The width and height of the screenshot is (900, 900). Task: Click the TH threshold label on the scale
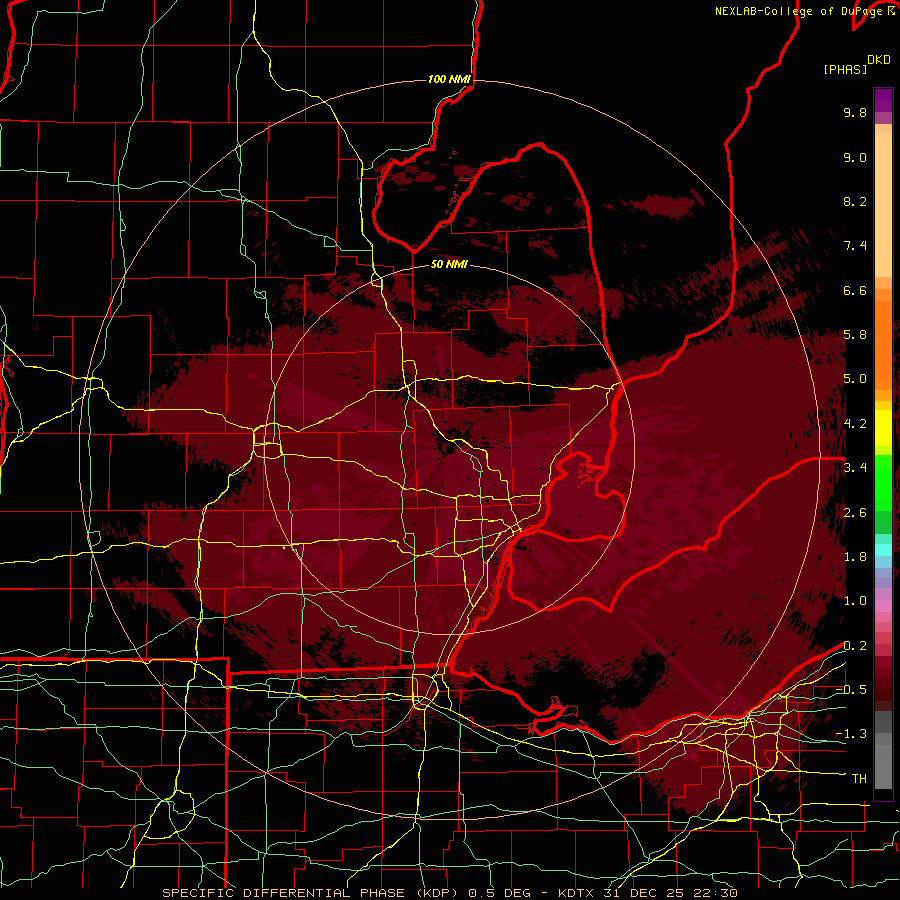click(x=859, y=779)
